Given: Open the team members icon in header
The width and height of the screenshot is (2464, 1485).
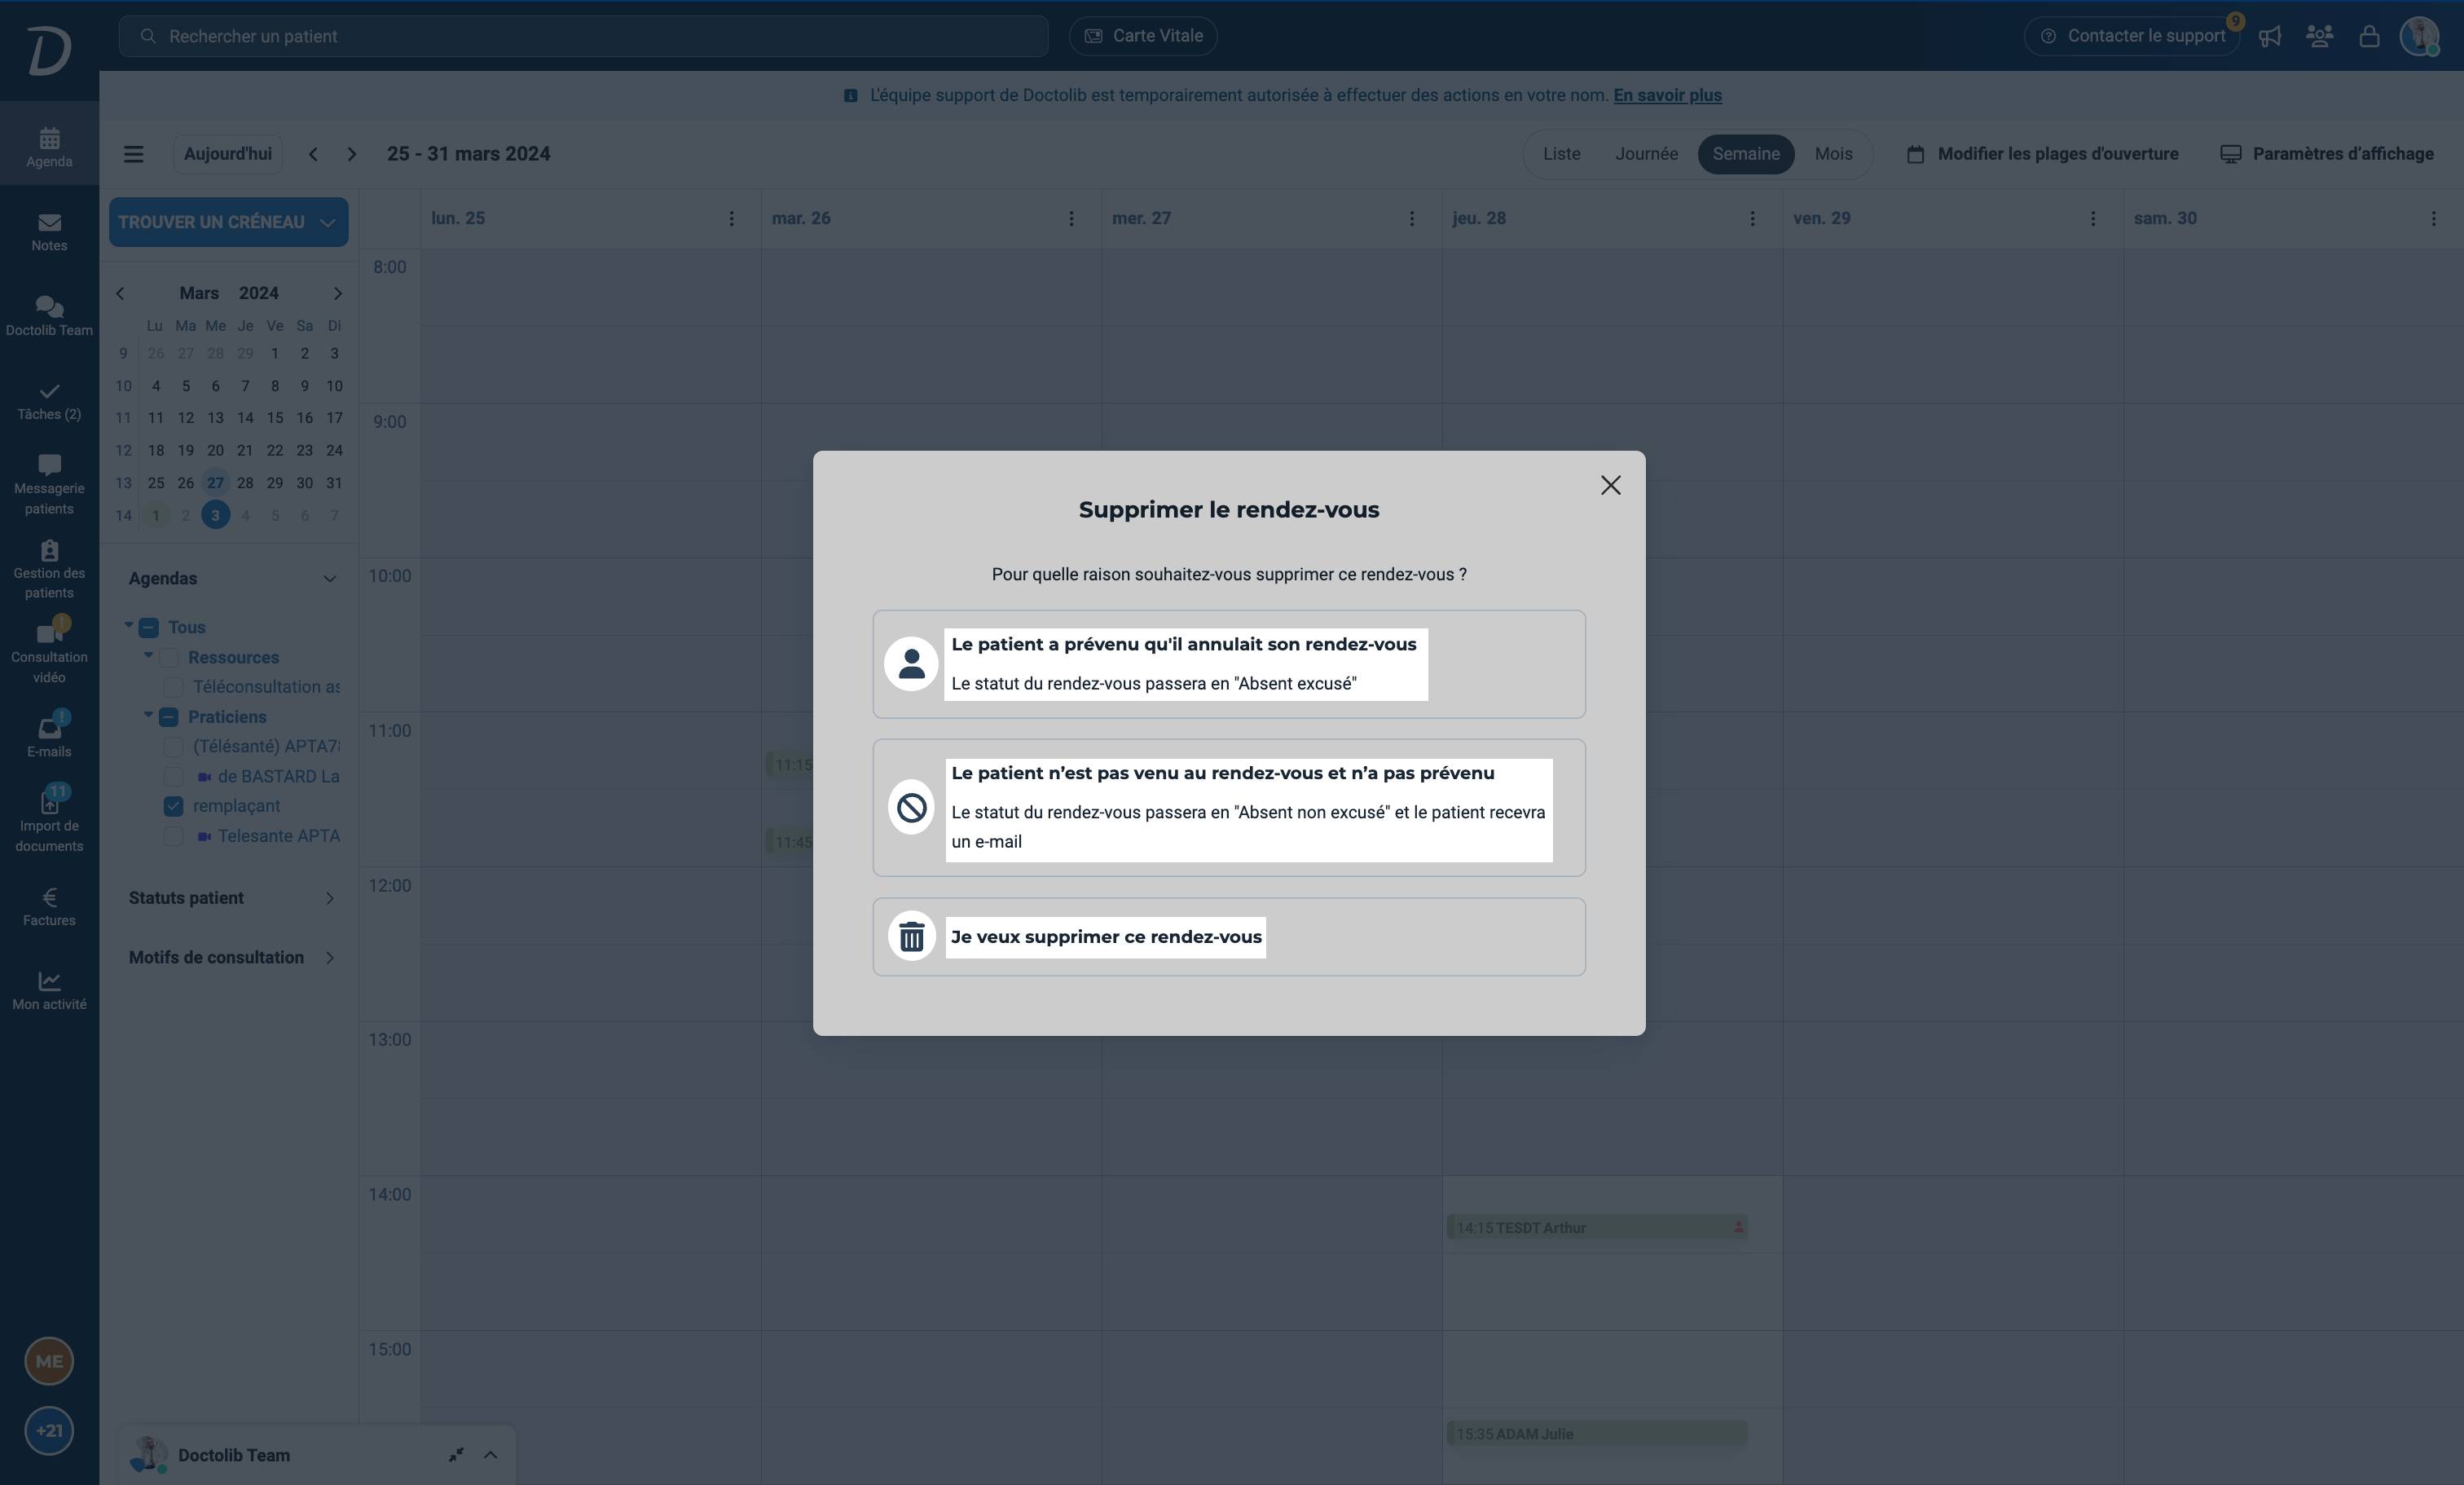Looking at the screenshot, I should point(2319,36).
